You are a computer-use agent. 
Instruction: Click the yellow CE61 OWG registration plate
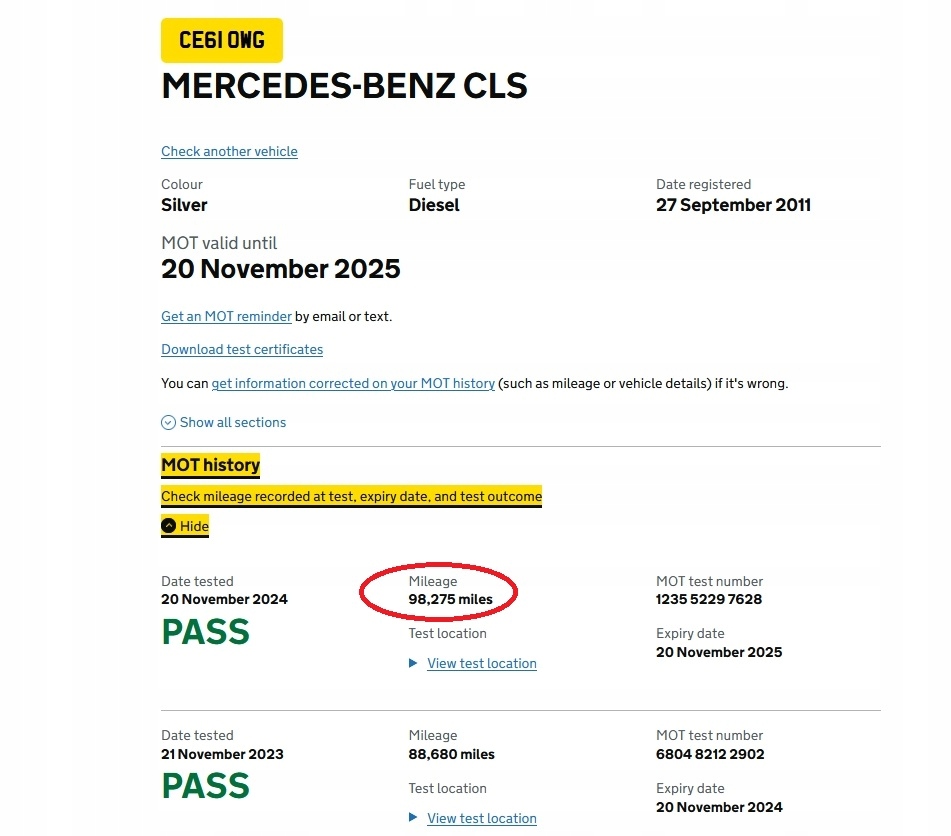[x=221, y=40]
